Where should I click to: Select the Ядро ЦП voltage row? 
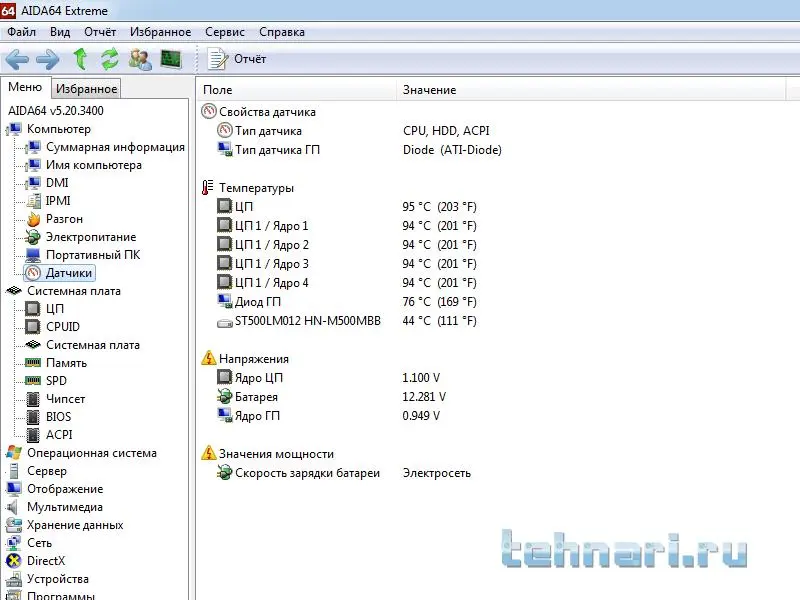point(329,378)
